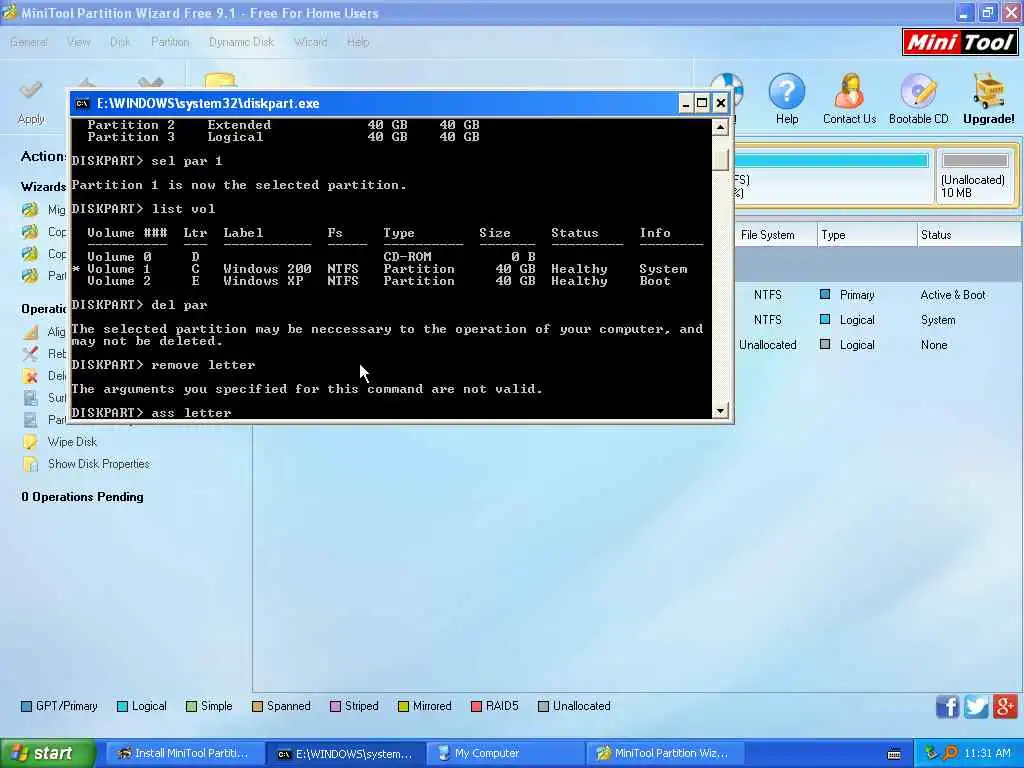Click the Mirrored legend color swatch

(403, 707)
